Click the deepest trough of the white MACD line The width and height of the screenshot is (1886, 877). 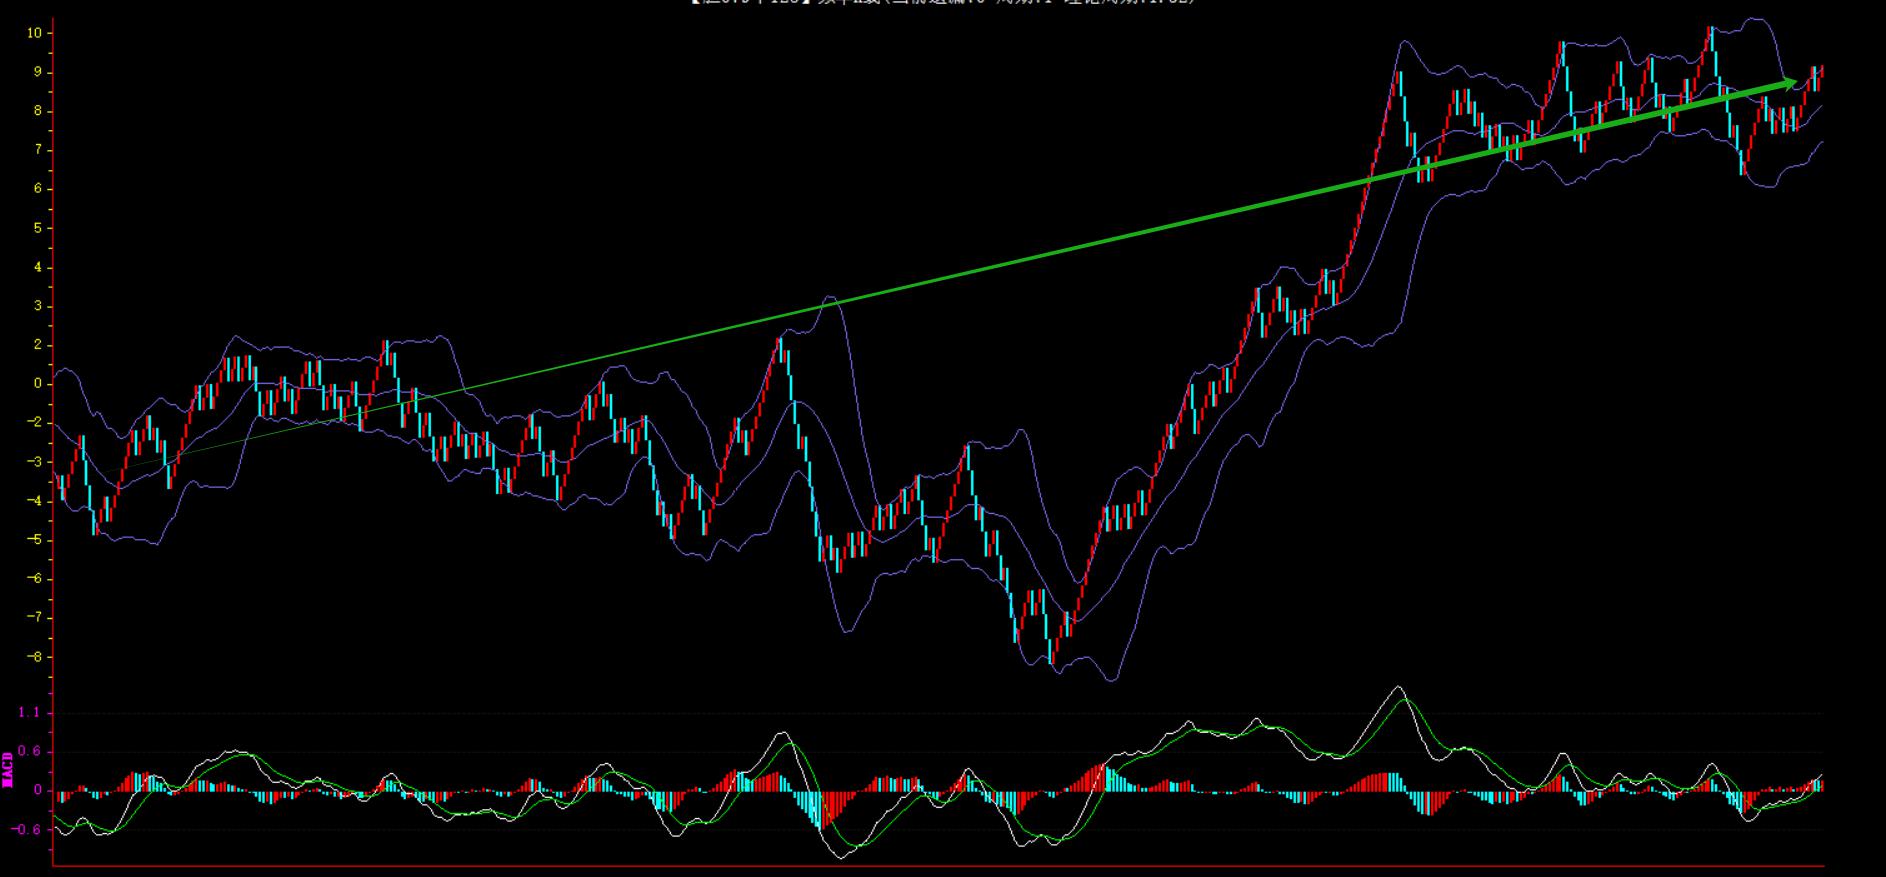(x=839, y=857)
